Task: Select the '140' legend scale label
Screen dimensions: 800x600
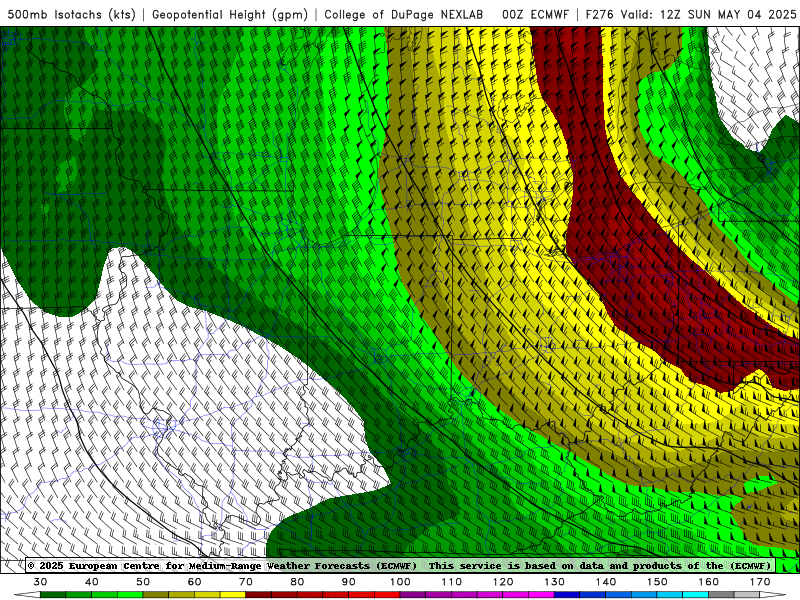Action: (606, 582)
